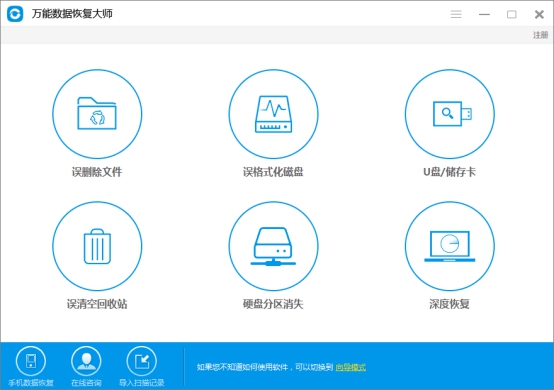This screenshot has width=554, height=390.
Task: Open 在线咨询 online consultation icon
Action: [x=86, y=361]
